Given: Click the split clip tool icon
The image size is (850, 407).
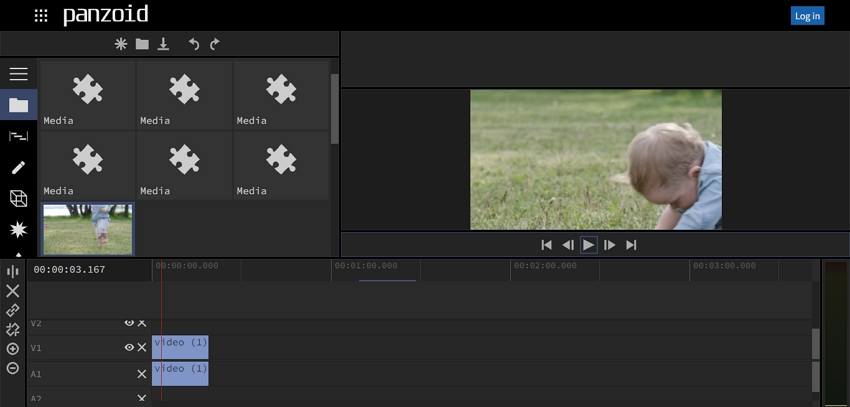Looking at the screenshot, I should pos(12,272).
